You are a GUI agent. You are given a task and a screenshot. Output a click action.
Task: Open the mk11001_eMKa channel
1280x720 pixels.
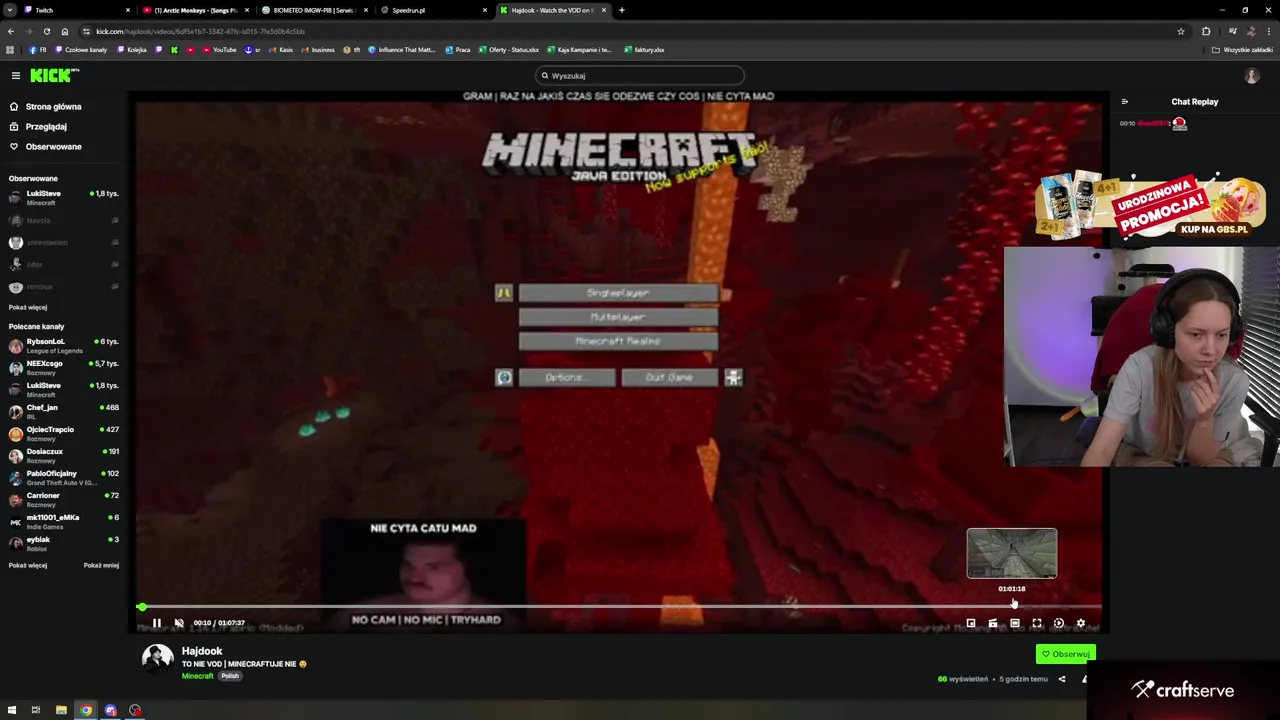point(64,521)
